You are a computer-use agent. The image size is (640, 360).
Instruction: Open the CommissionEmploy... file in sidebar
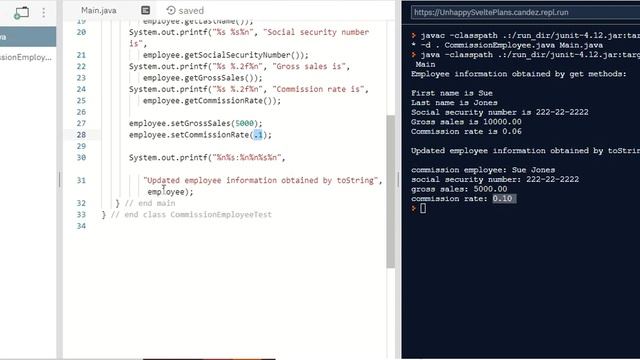click(26, 57)
